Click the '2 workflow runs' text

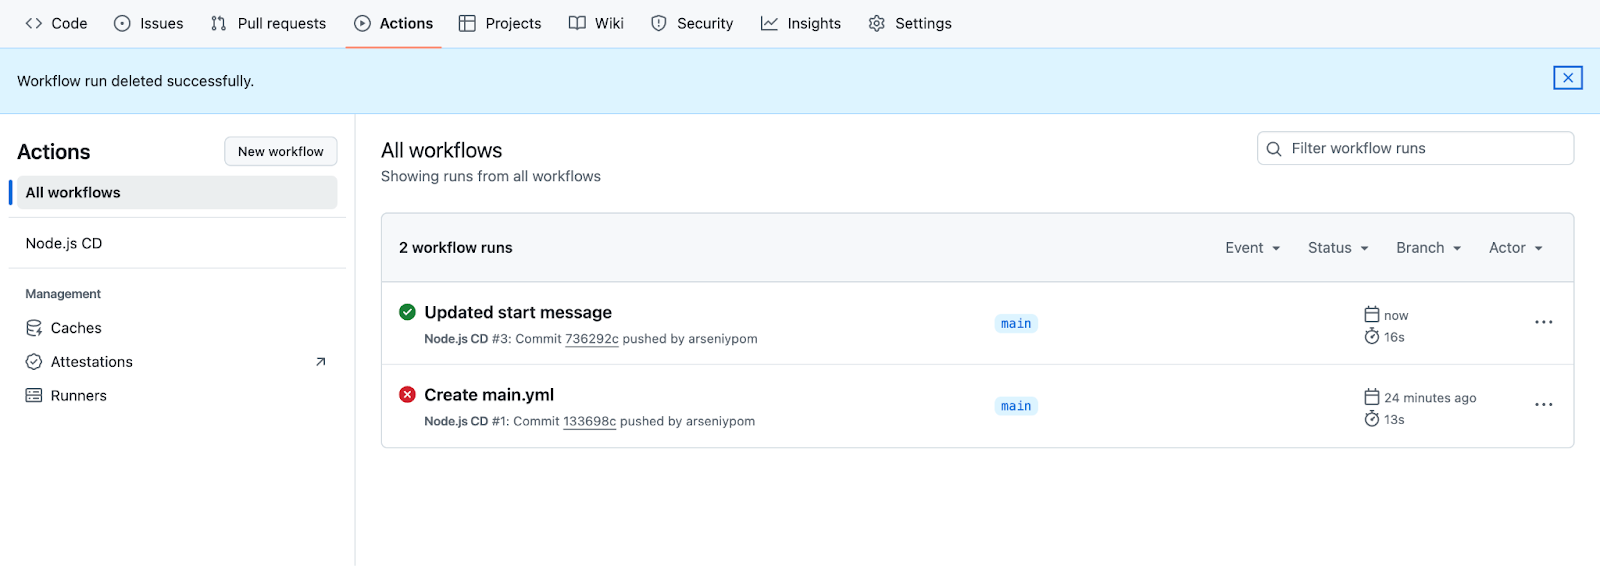coord(456,248)
